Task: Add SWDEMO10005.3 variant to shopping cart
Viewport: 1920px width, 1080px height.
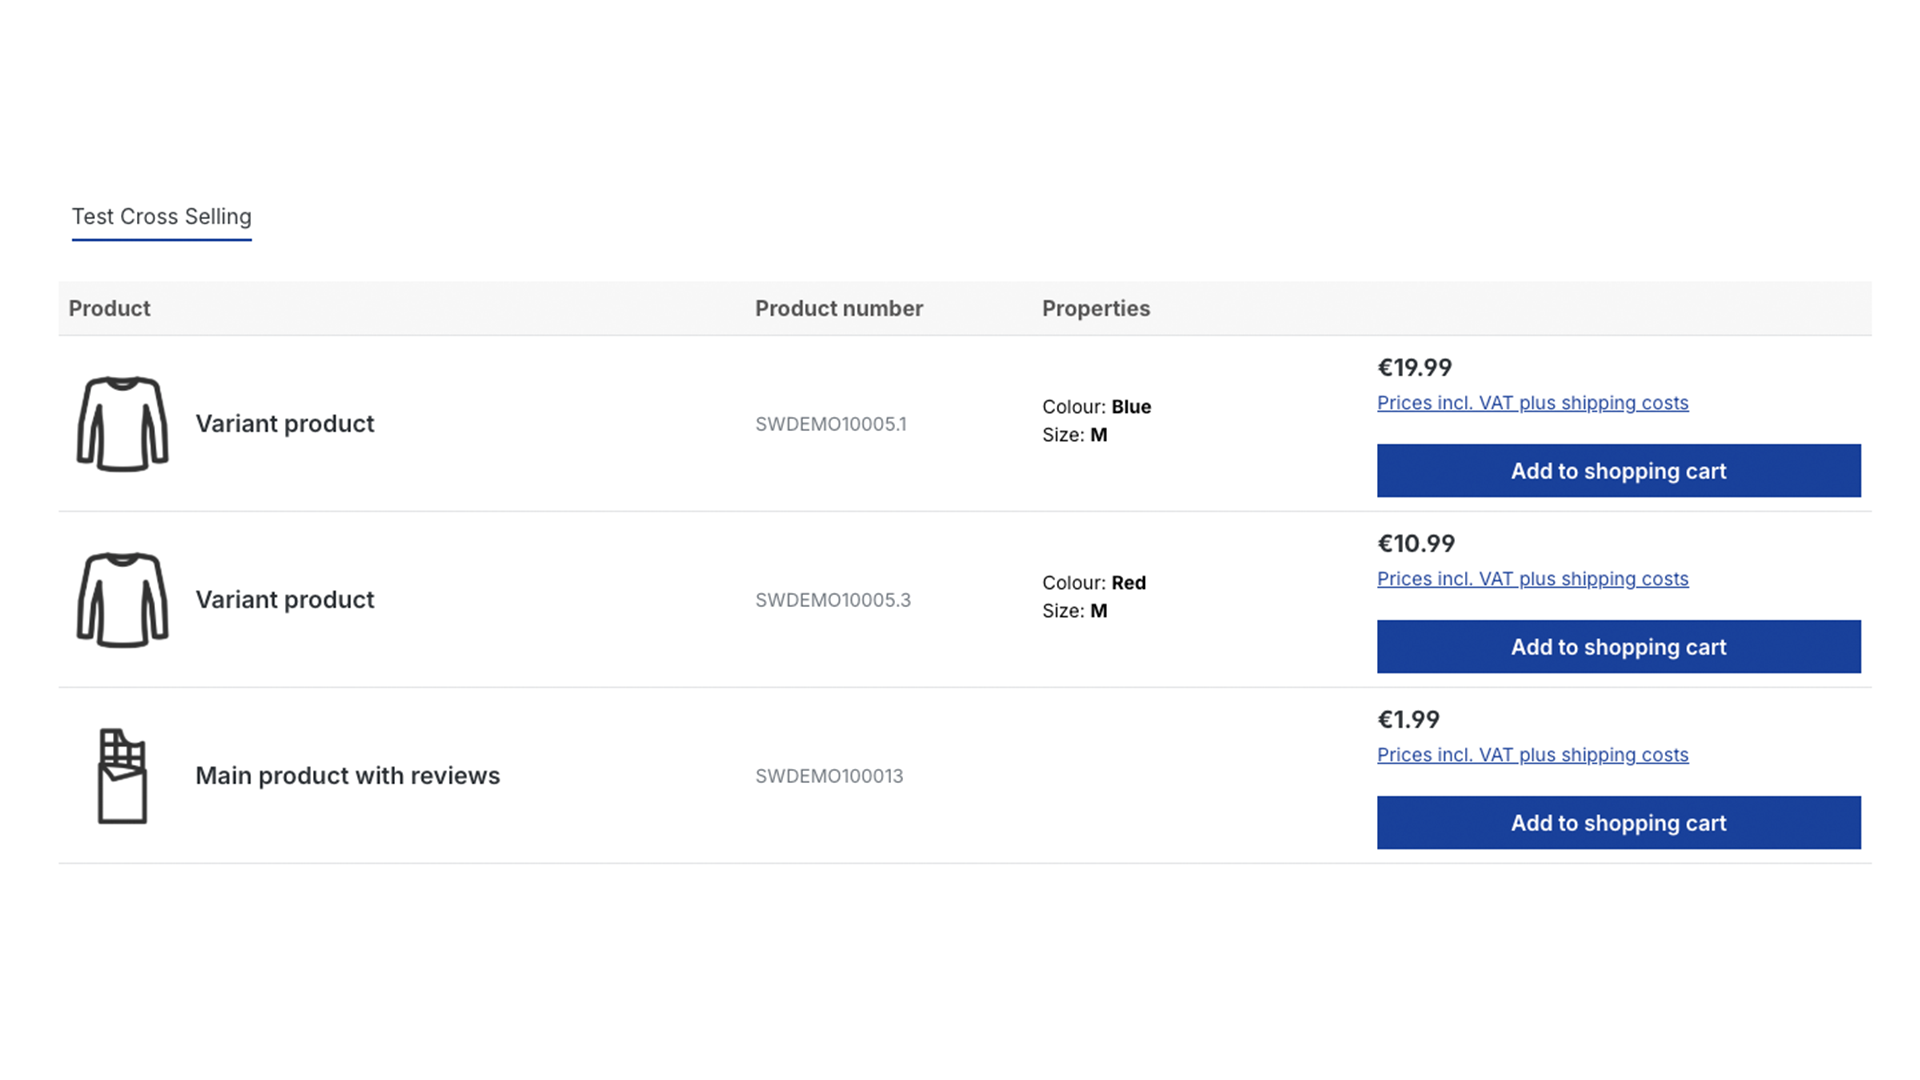Action: point(1618,647)
